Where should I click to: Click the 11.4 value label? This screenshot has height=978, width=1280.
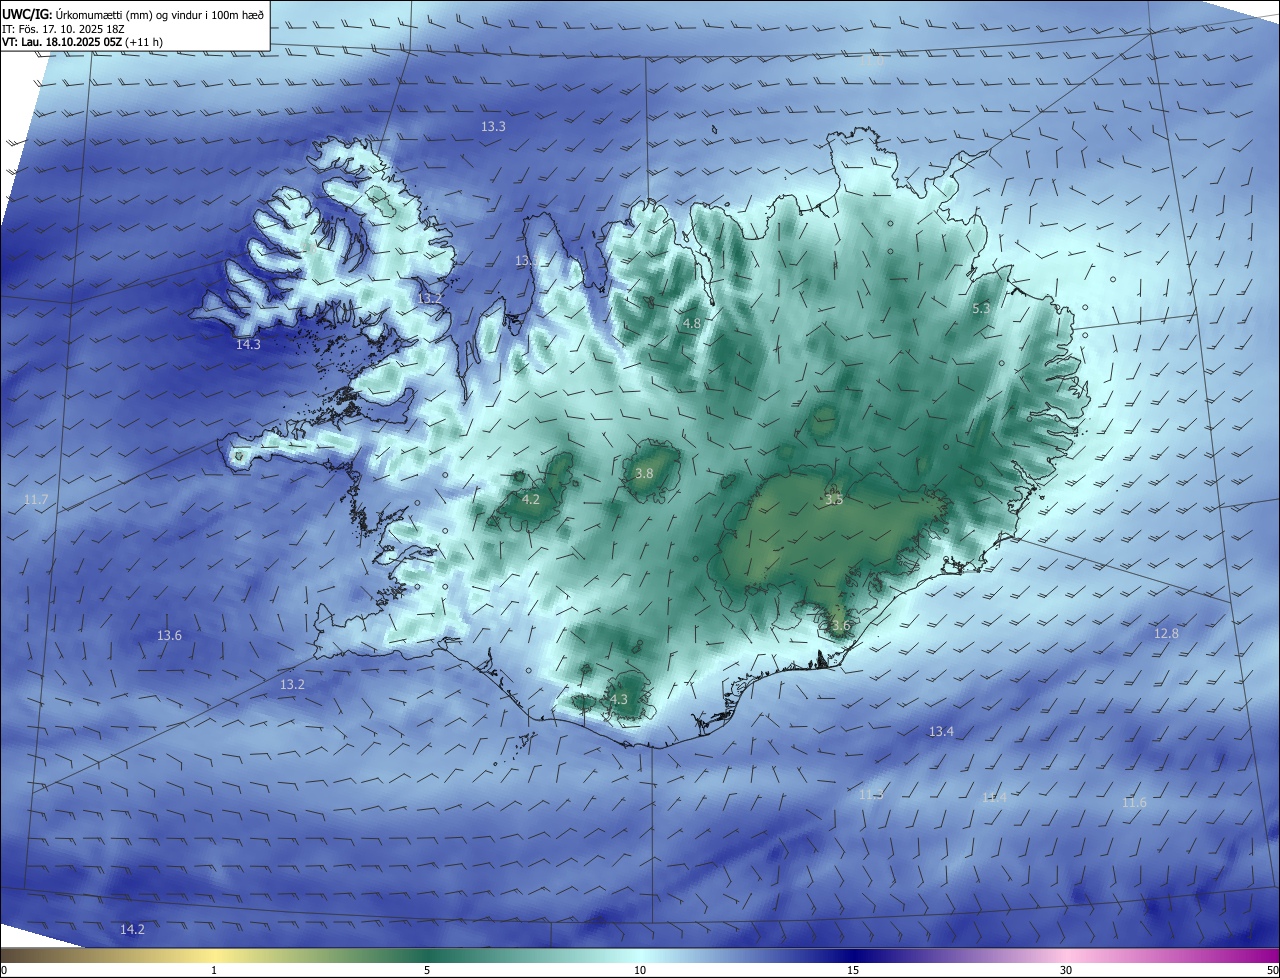coord(994,797)
